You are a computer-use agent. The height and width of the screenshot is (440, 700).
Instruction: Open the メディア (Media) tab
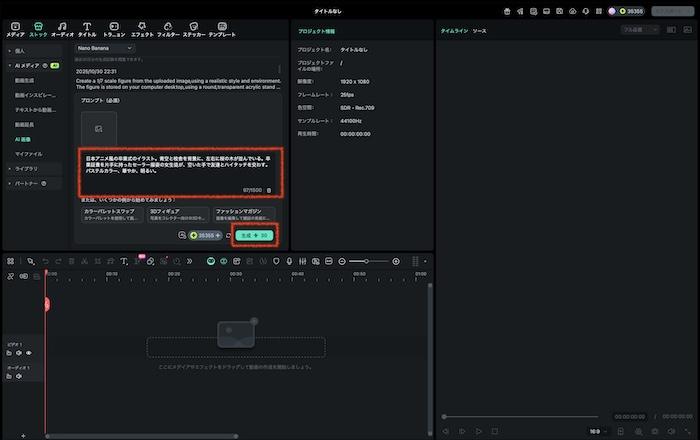click(x=15, y=29)
